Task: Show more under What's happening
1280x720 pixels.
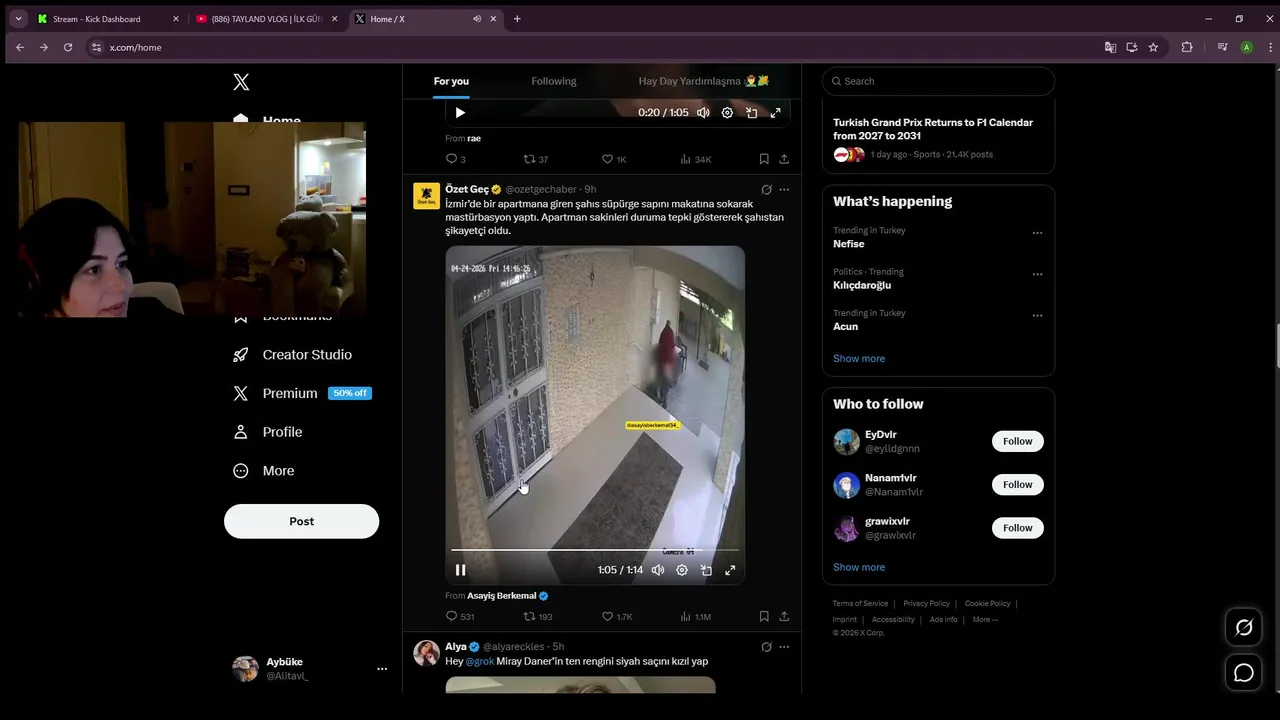Action: coord(859,358)
